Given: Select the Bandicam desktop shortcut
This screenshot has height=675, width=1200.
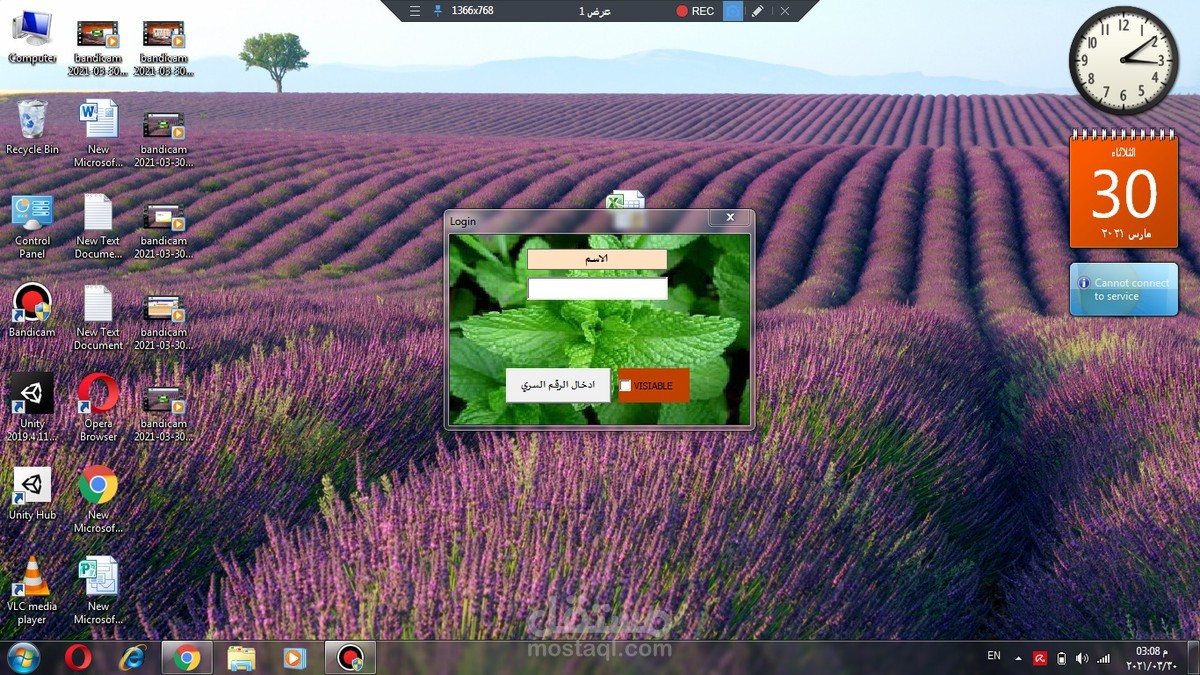Looking at the screenshot, I should coord(33,311).
